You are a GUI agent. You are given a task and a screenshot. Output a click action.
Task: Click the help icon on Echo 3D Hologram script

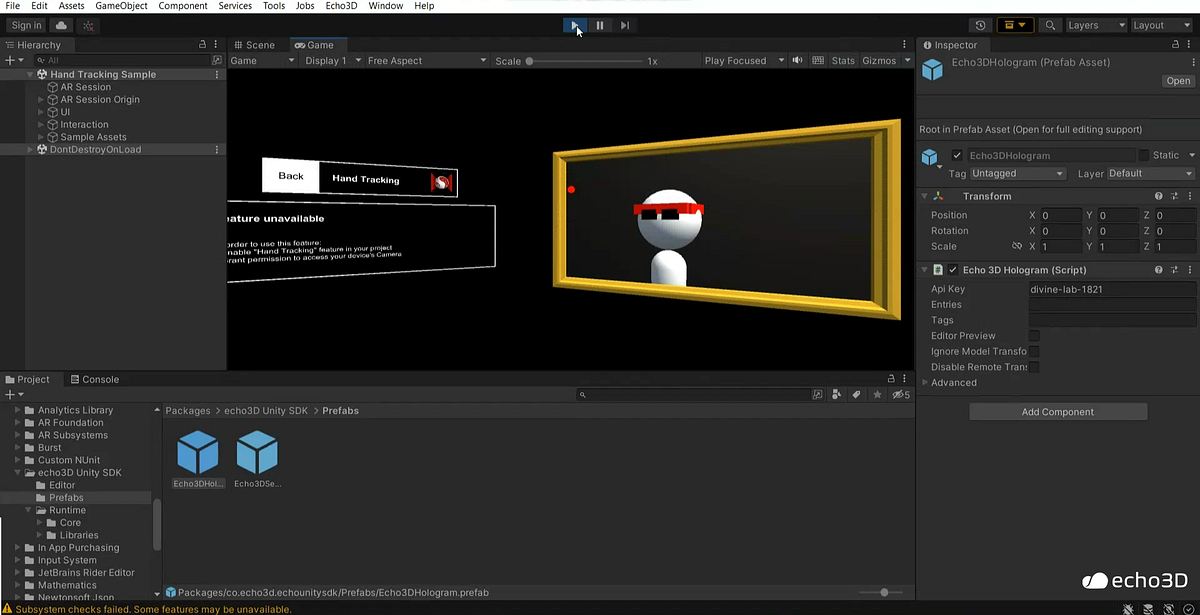click(x=1158, y=269)
